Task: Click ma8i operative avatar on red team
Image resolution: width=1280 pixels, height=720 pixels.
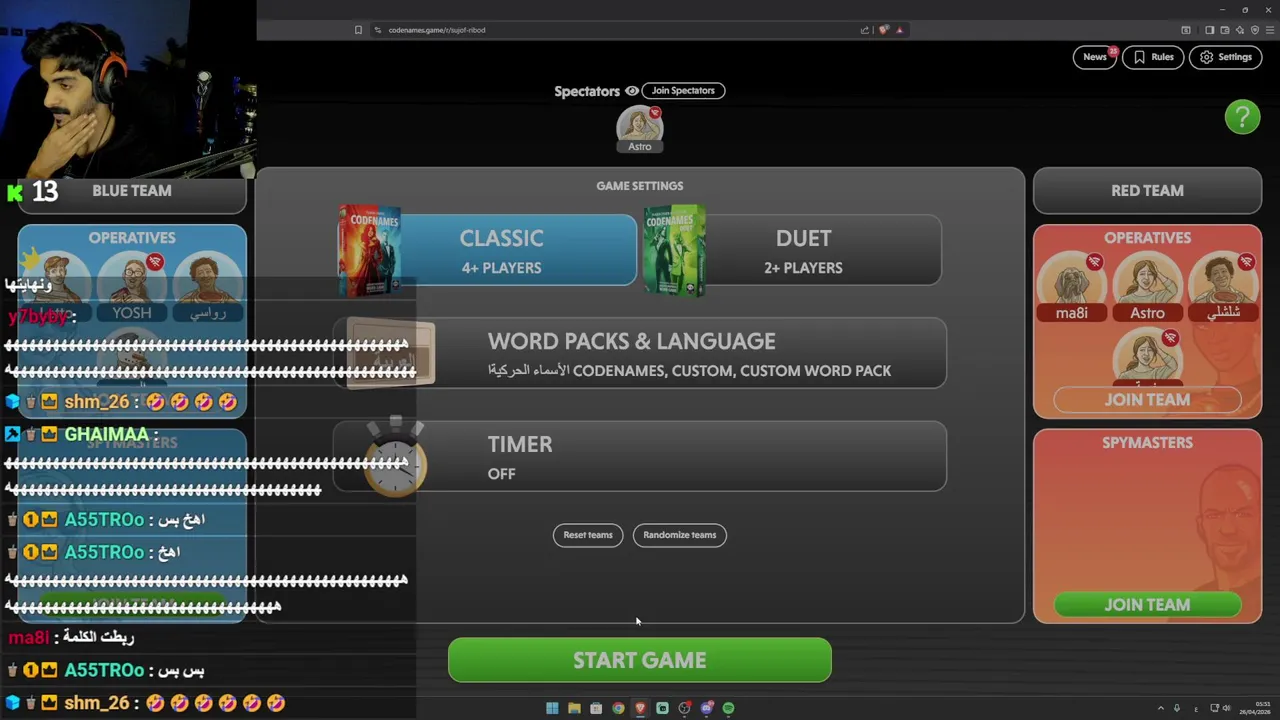Action: [x=1071, y=287]
